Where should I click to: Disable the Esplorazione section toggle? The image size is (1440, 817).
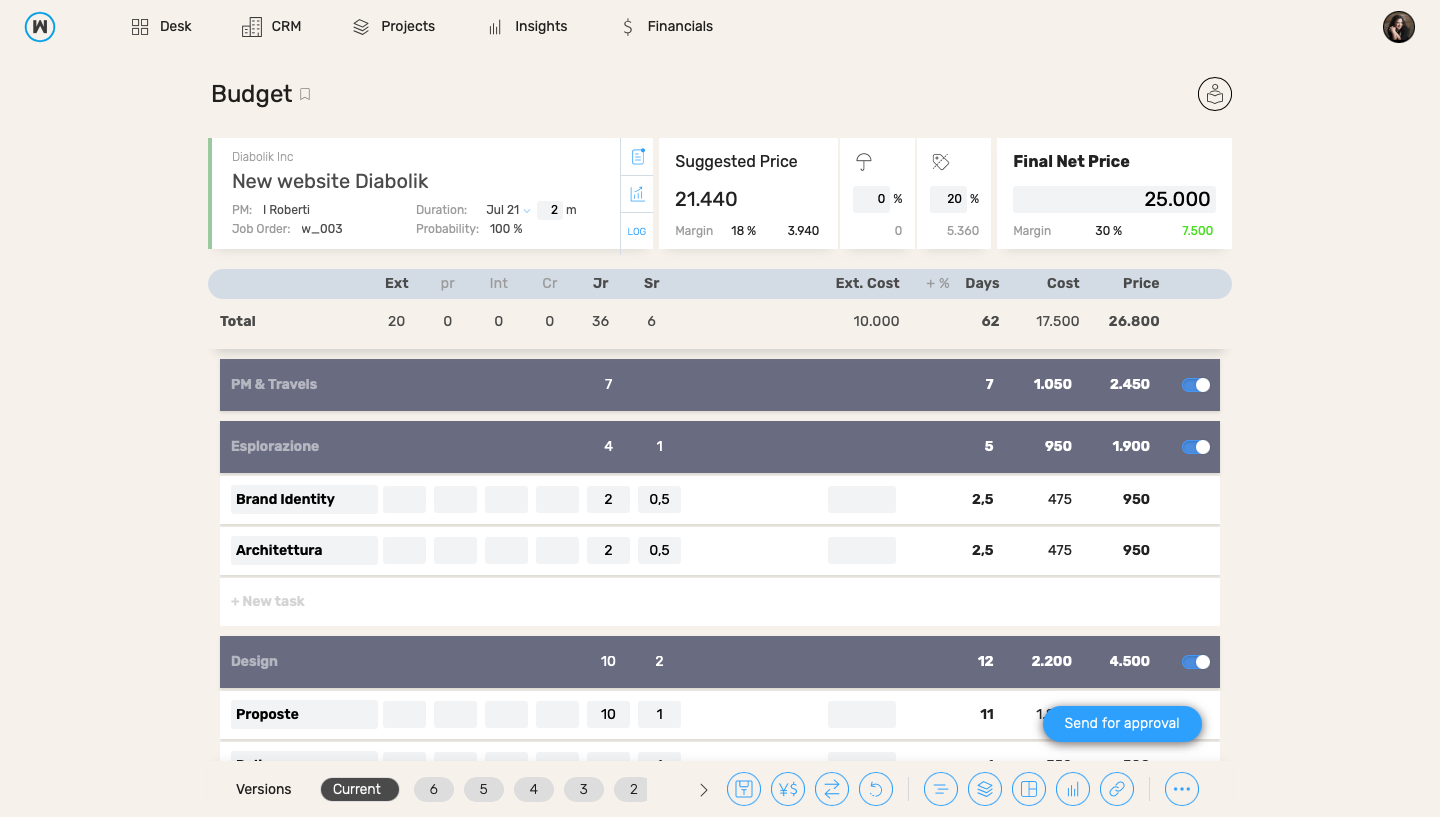1195,447
